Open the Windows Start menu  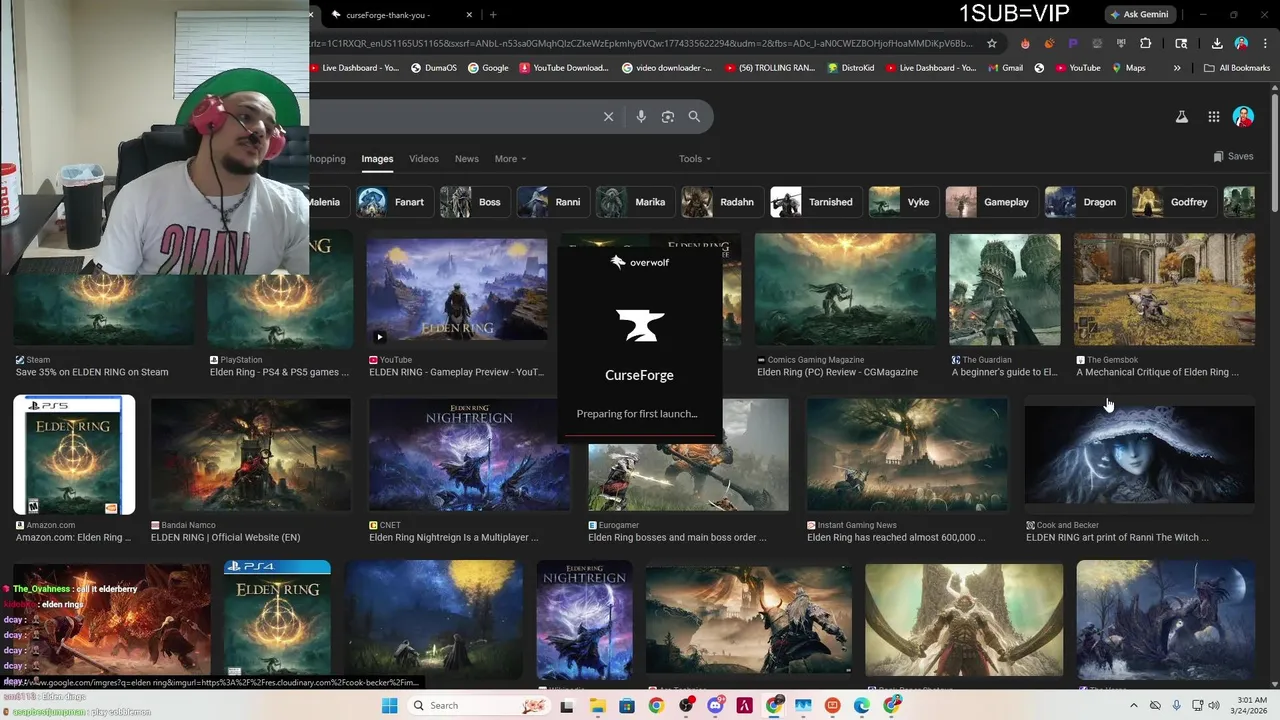(x=389, y=706)
